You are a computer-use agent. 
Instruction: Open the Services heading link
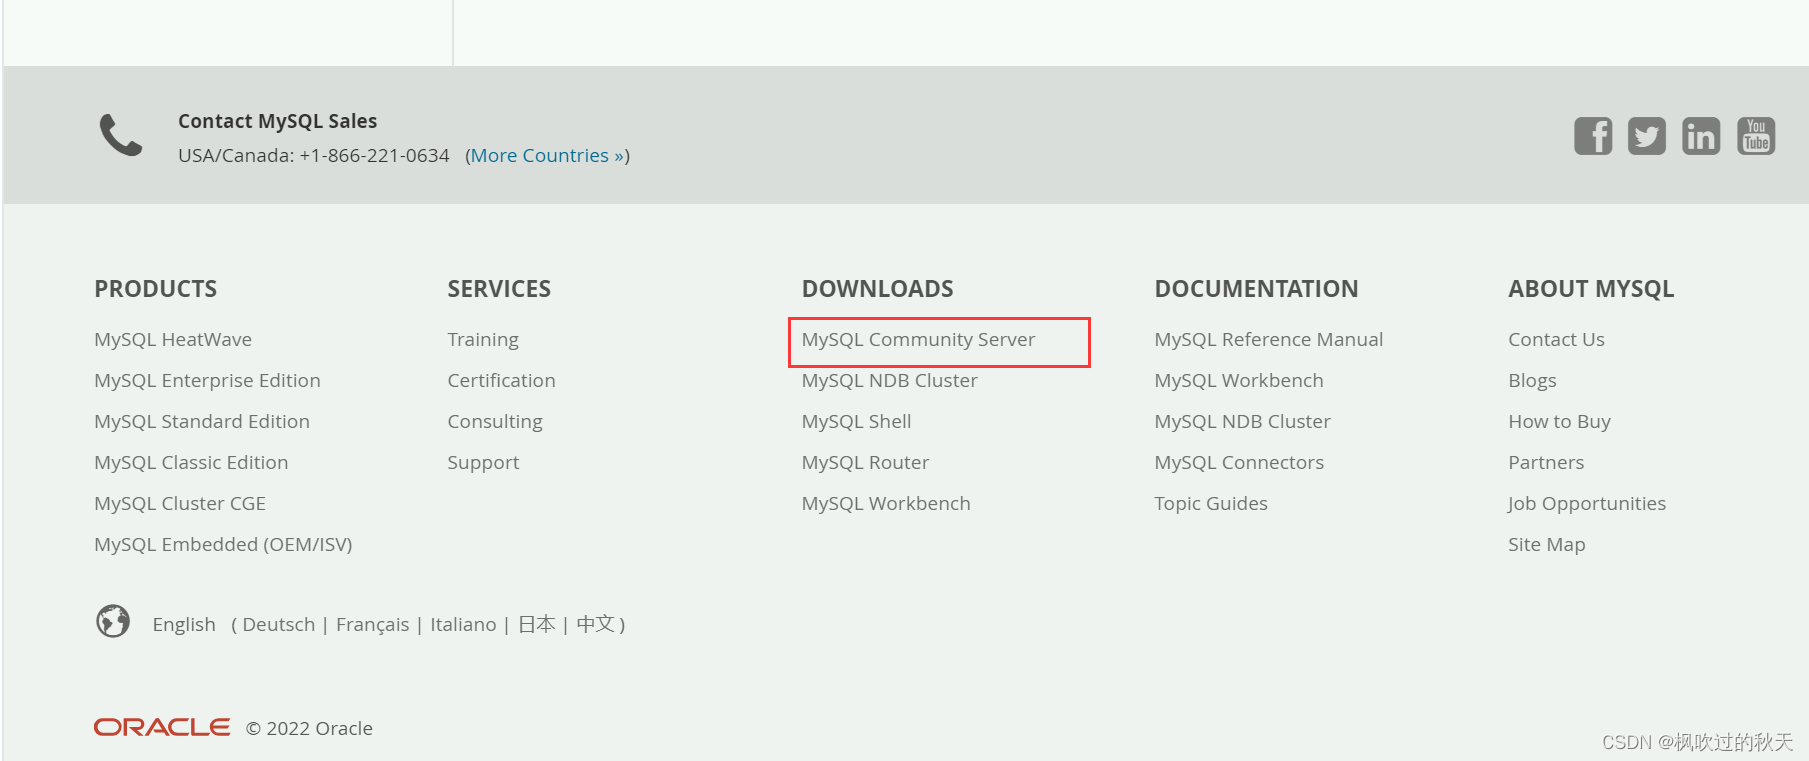pyautogui.click(x=499, y=289)
